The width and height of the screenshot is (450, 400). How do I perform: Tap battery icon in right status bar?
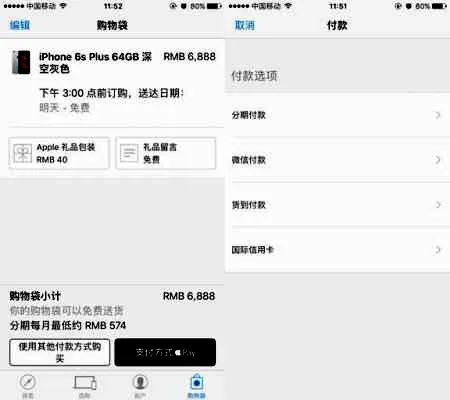pyautogui.click(x=439, y=6)
